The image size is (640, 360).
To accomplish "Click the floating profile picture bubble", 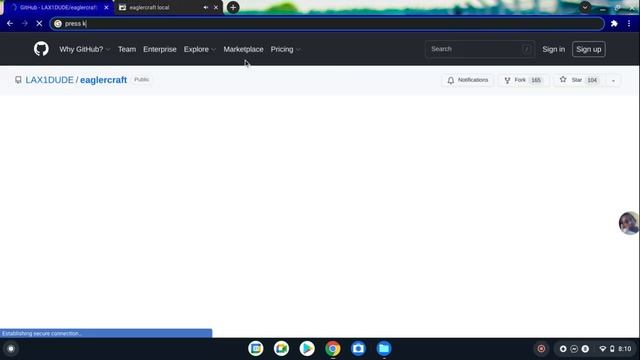I will [x=629, y=223].
